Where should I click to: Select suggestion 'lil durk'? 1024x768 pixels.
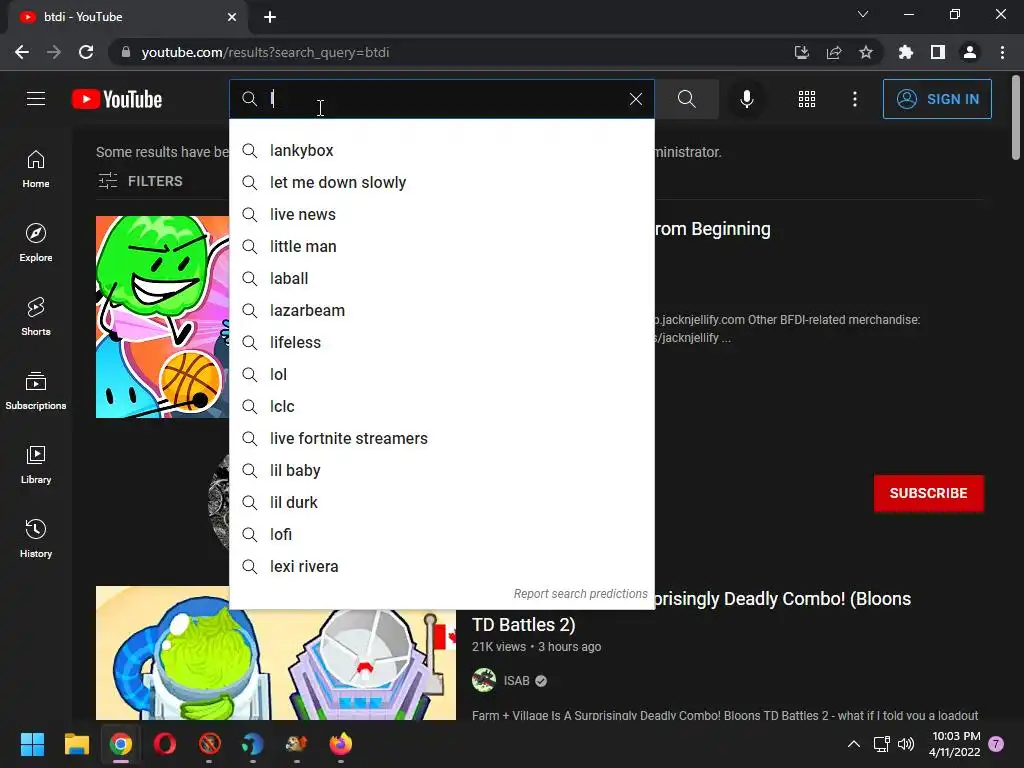pyautogui.click(x=441, y=502)
